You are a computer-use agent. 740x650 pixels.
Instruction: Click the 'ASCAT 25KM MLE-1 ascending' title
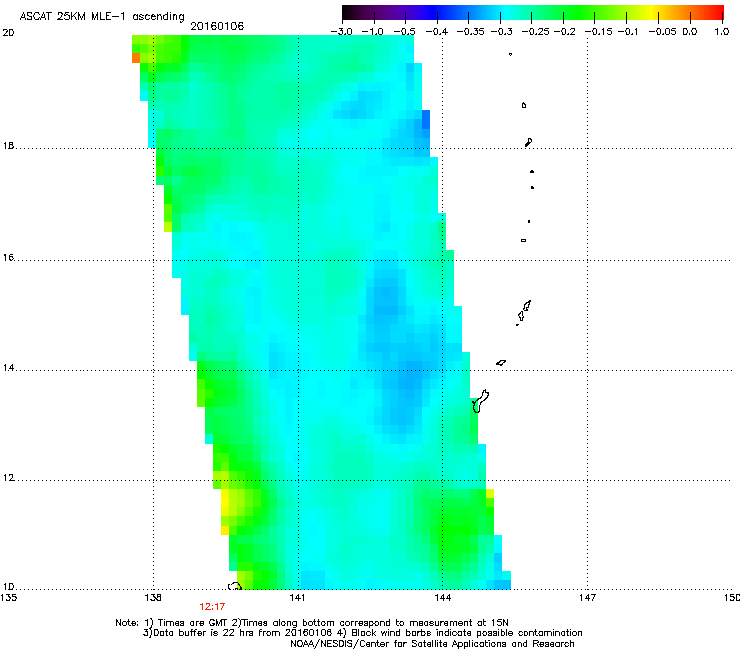click(102, 16)
